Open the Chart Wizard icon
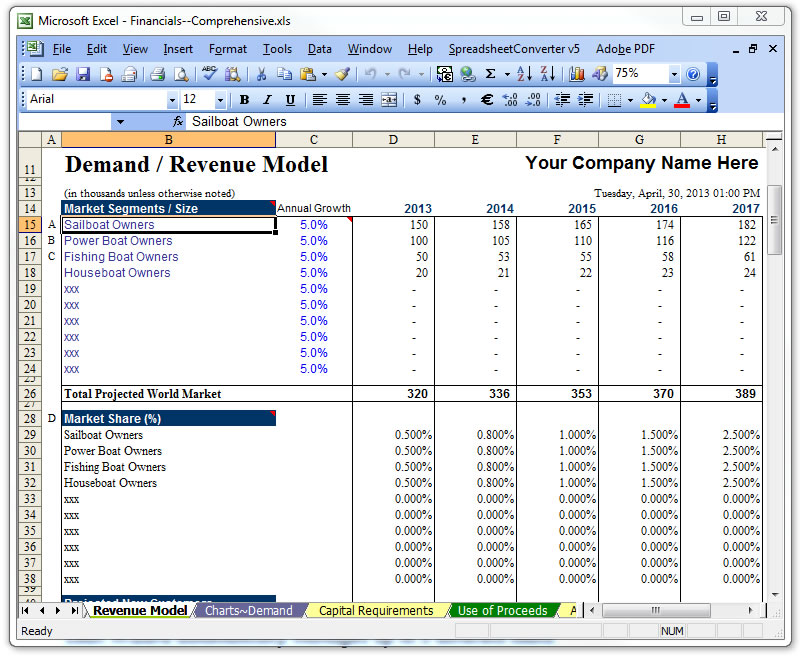Screen dimensions: 800x656 point(577,74)
